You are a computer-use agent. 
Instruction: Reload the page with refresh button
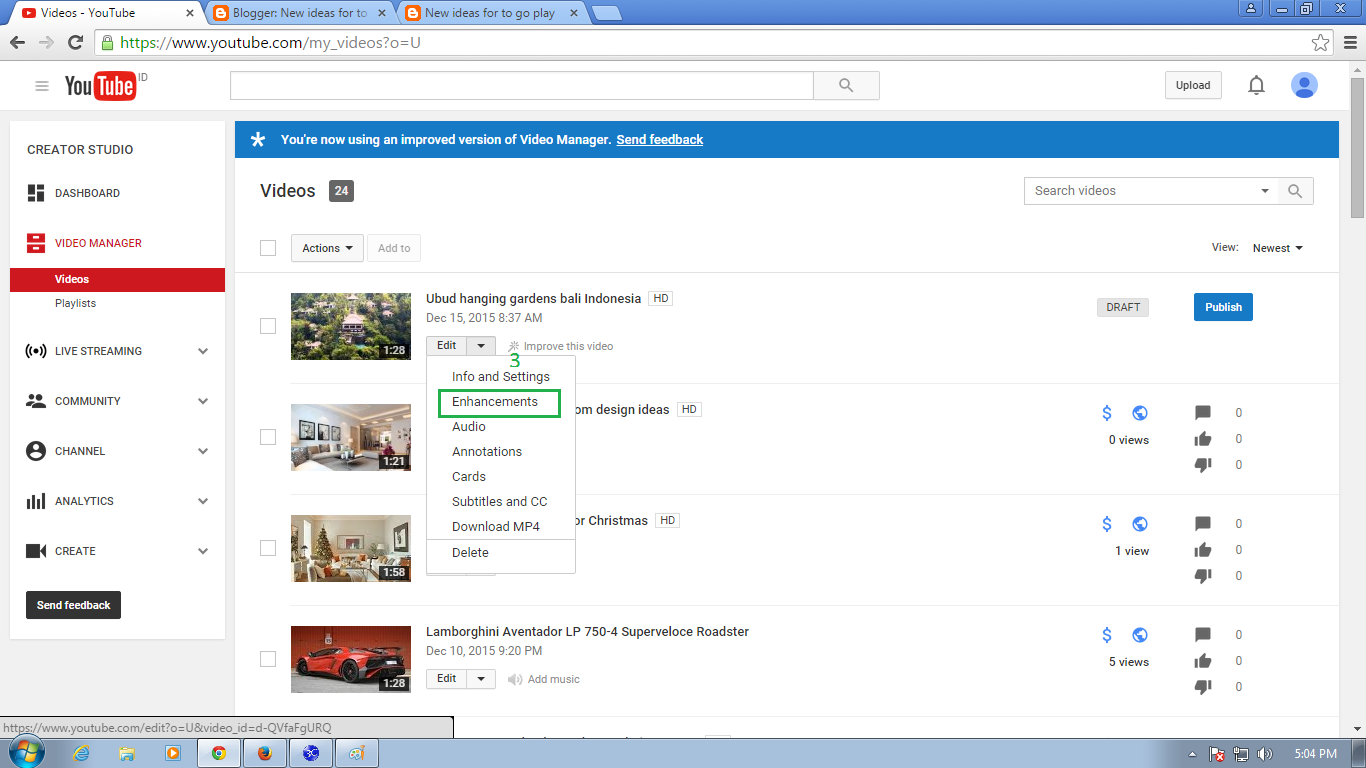(75, 43)
